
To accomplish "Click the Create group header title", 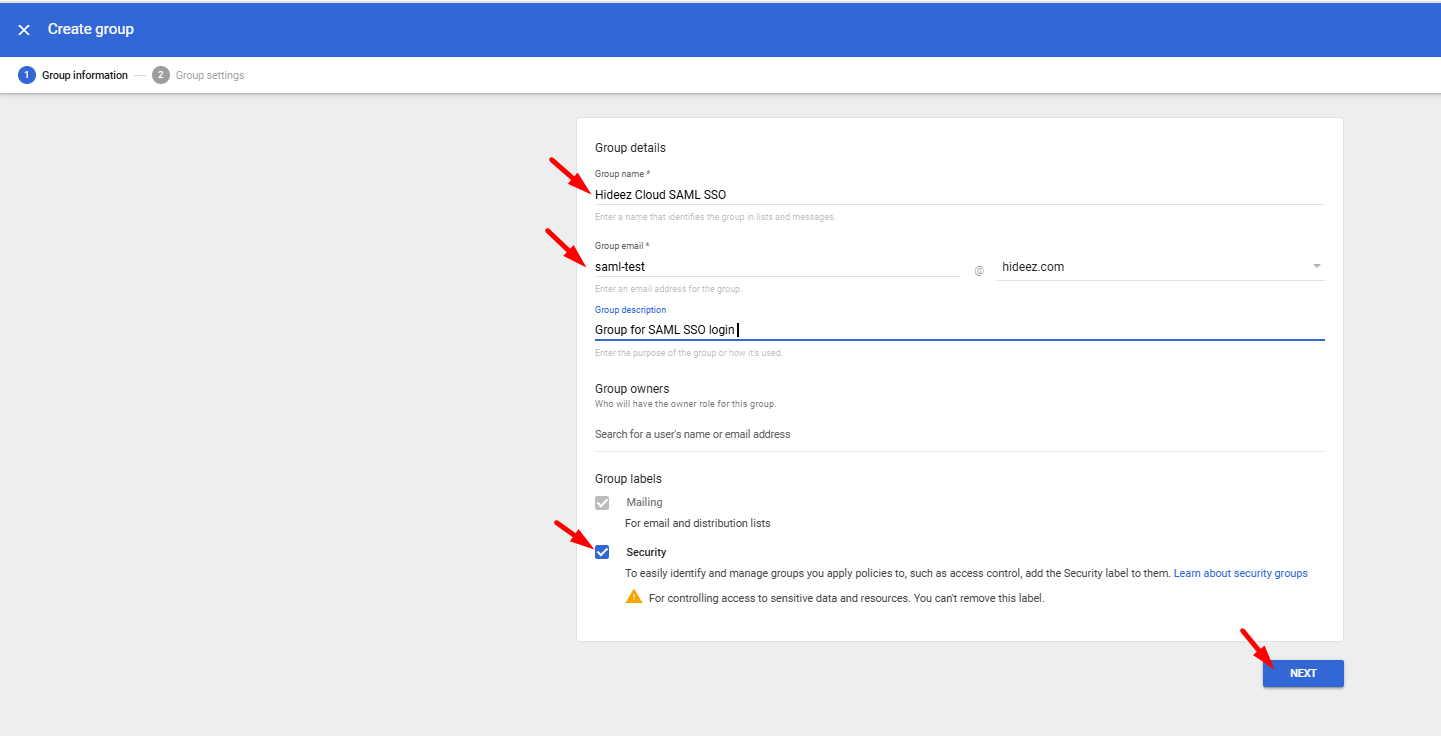I will (x=91, y=30).
